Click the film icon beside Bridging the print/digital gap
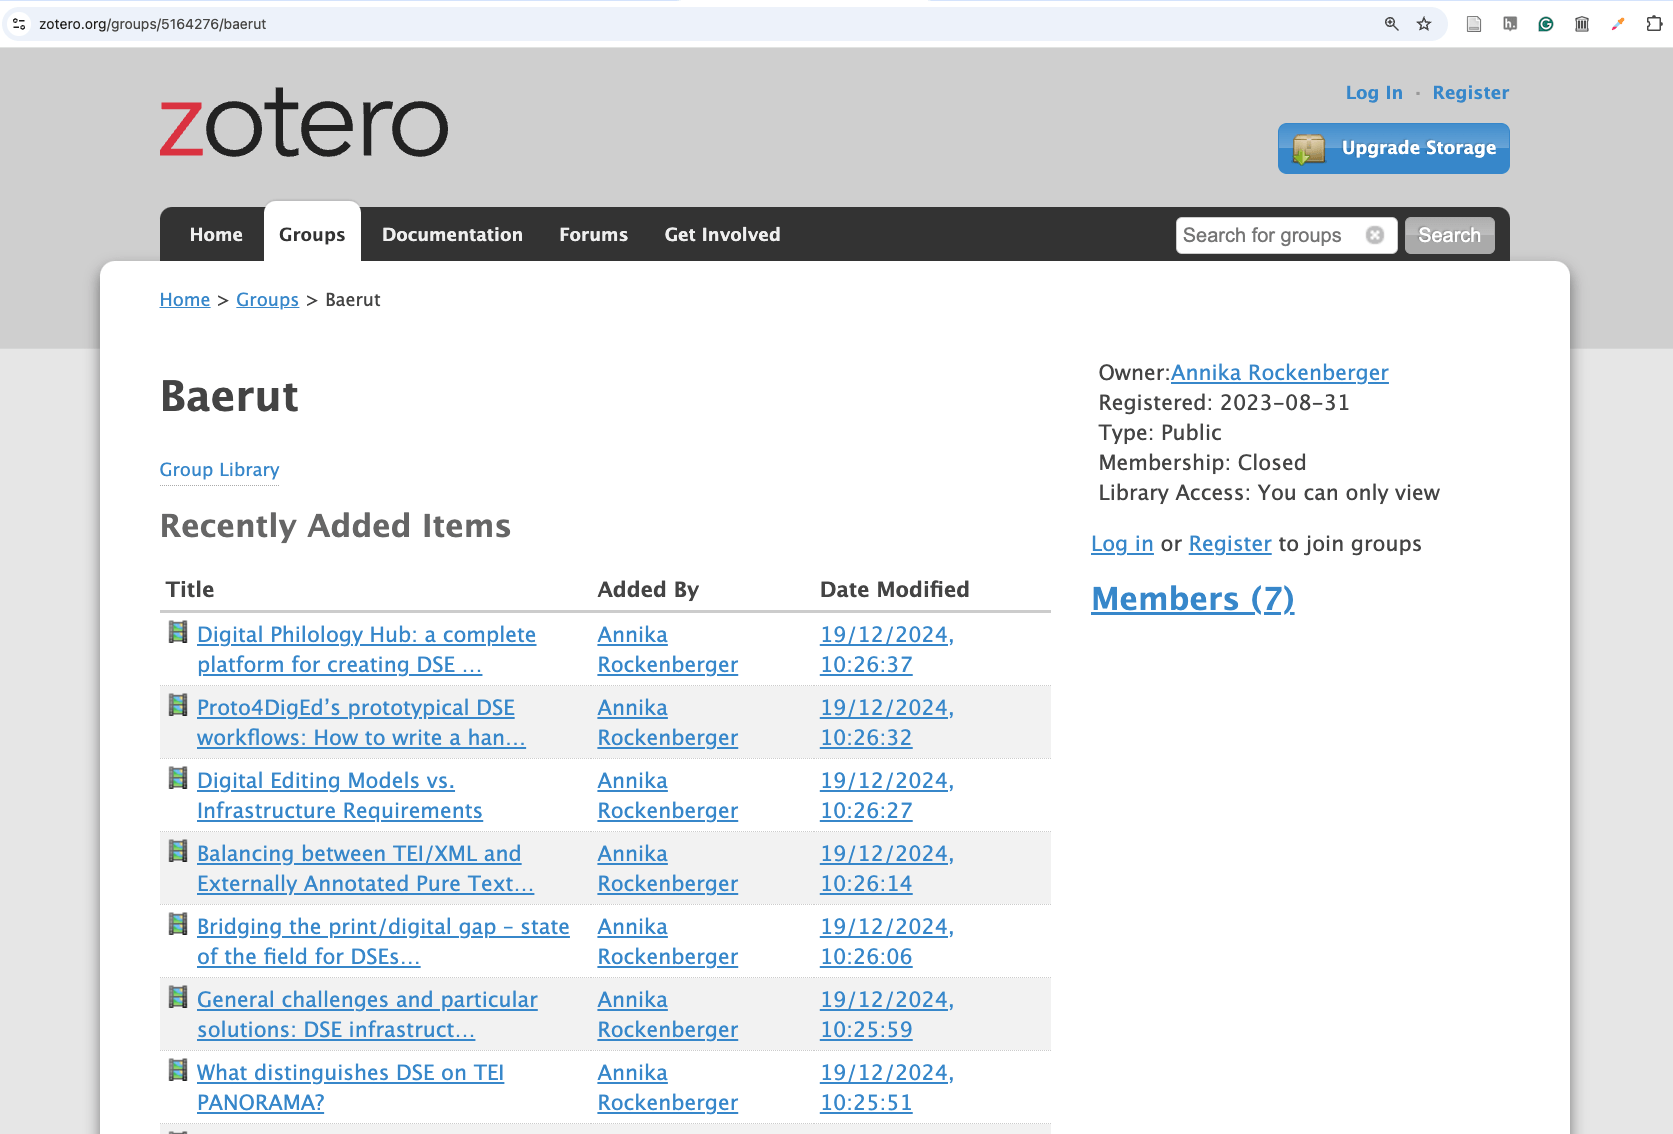Viewport: 1673px width, 1134px height. pyautogui.click(x=178, y=924)
